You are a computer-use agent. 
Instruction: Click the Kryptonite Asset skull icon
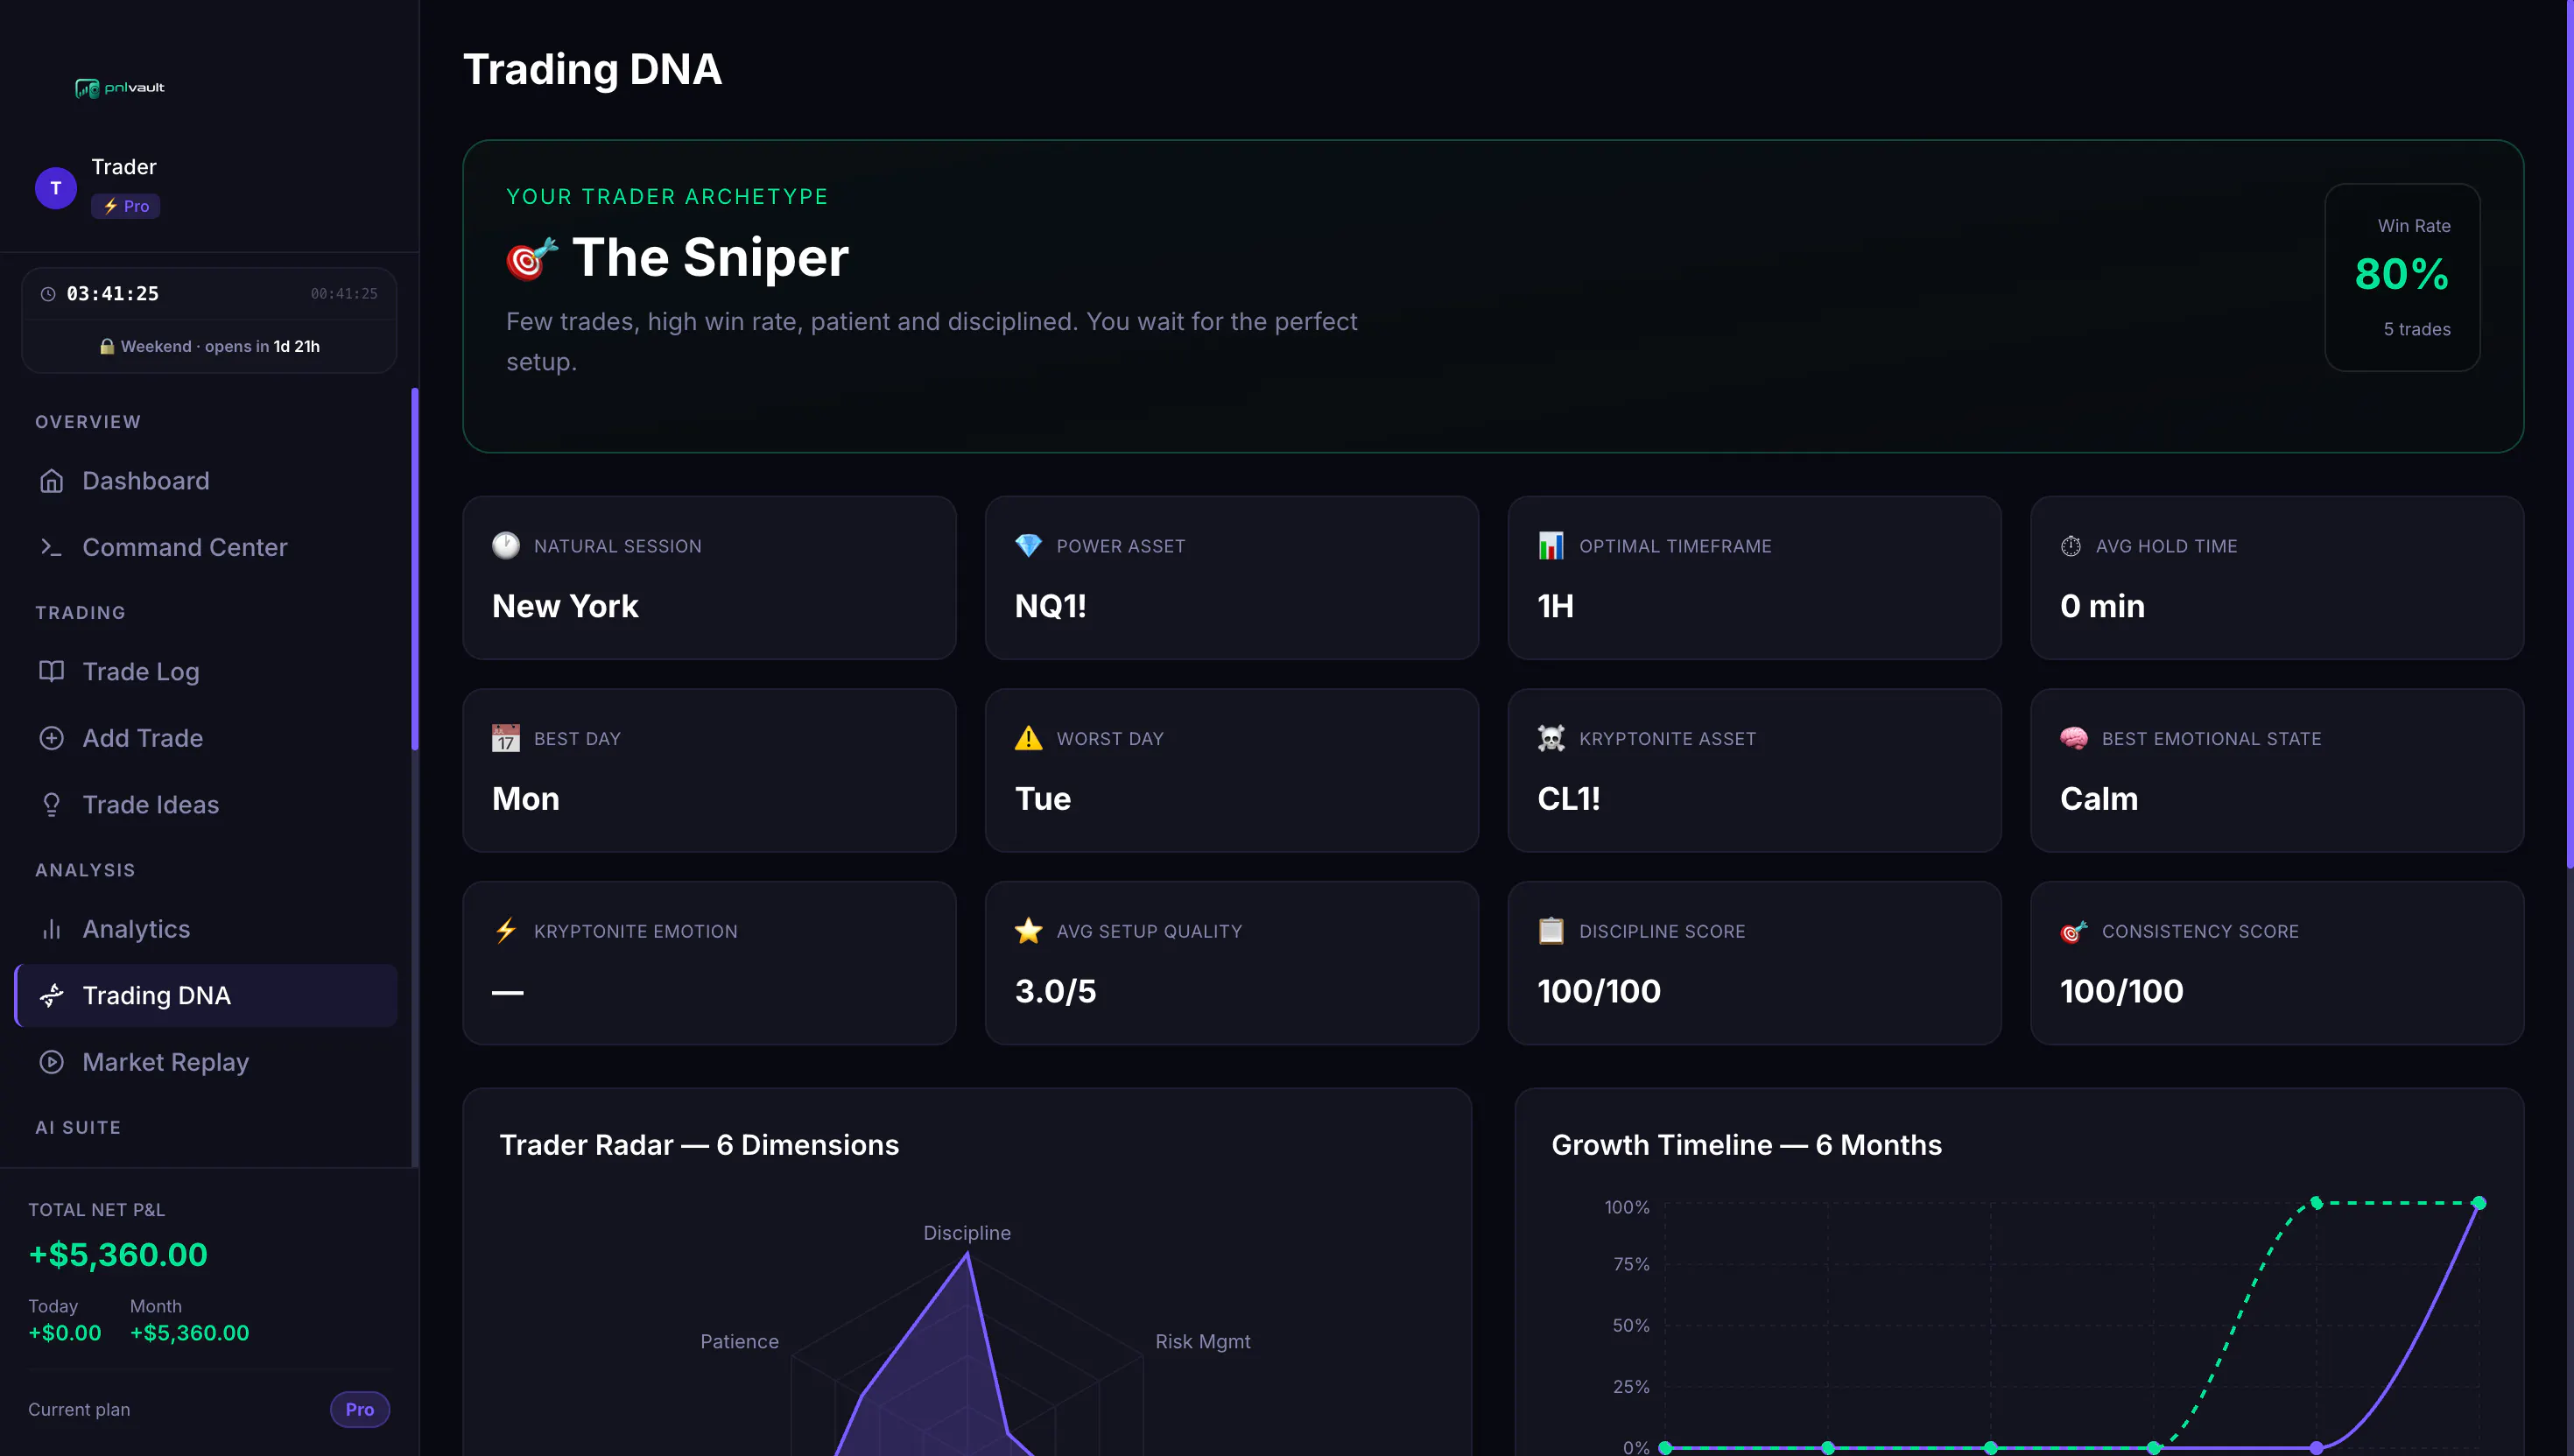[1551, 738]
